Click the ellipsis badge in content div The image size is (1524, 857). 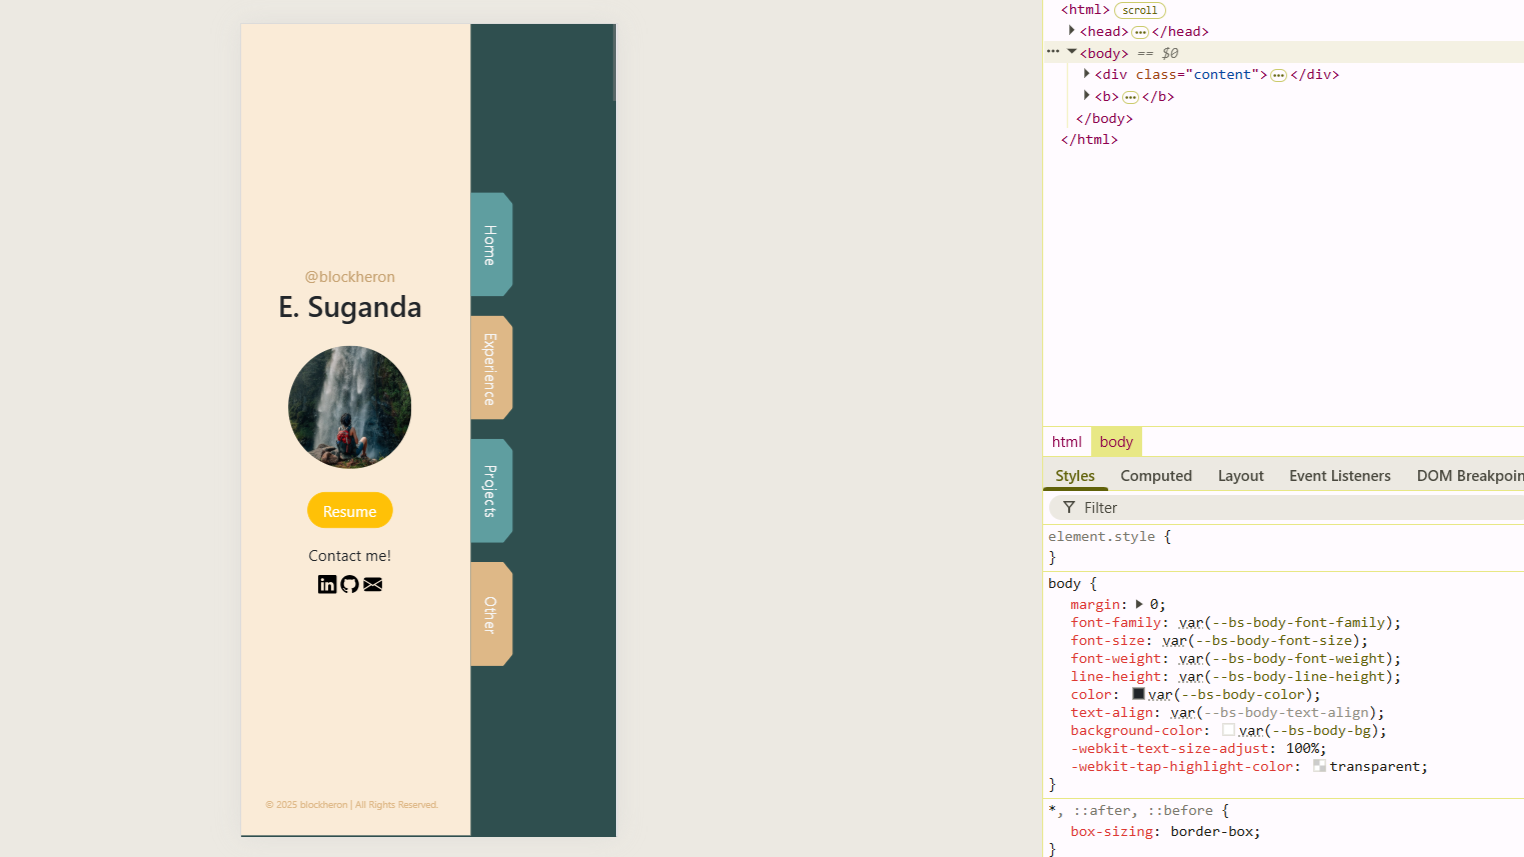click(1278, 75)
